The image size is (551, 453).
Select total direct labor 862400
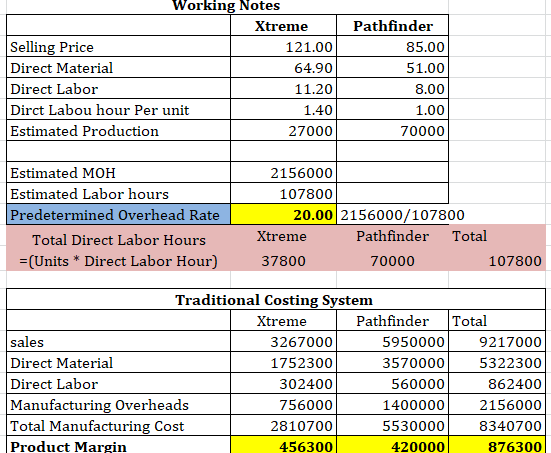pos(497,384)
